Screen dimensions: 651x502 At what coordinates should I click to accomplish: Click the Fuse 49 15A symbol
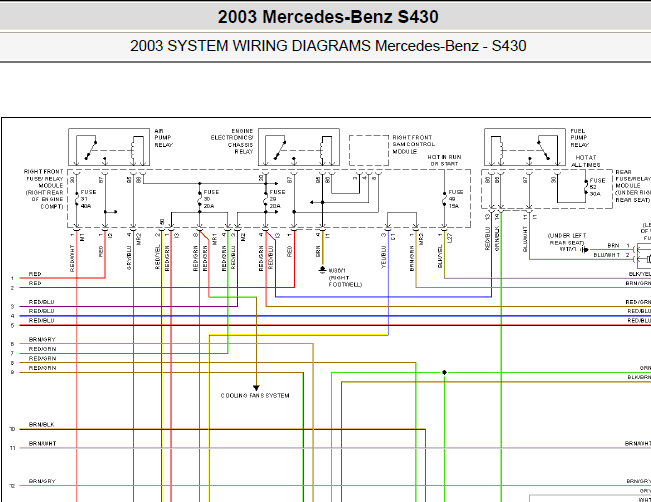pyautogui.click(x=444, y=199)
